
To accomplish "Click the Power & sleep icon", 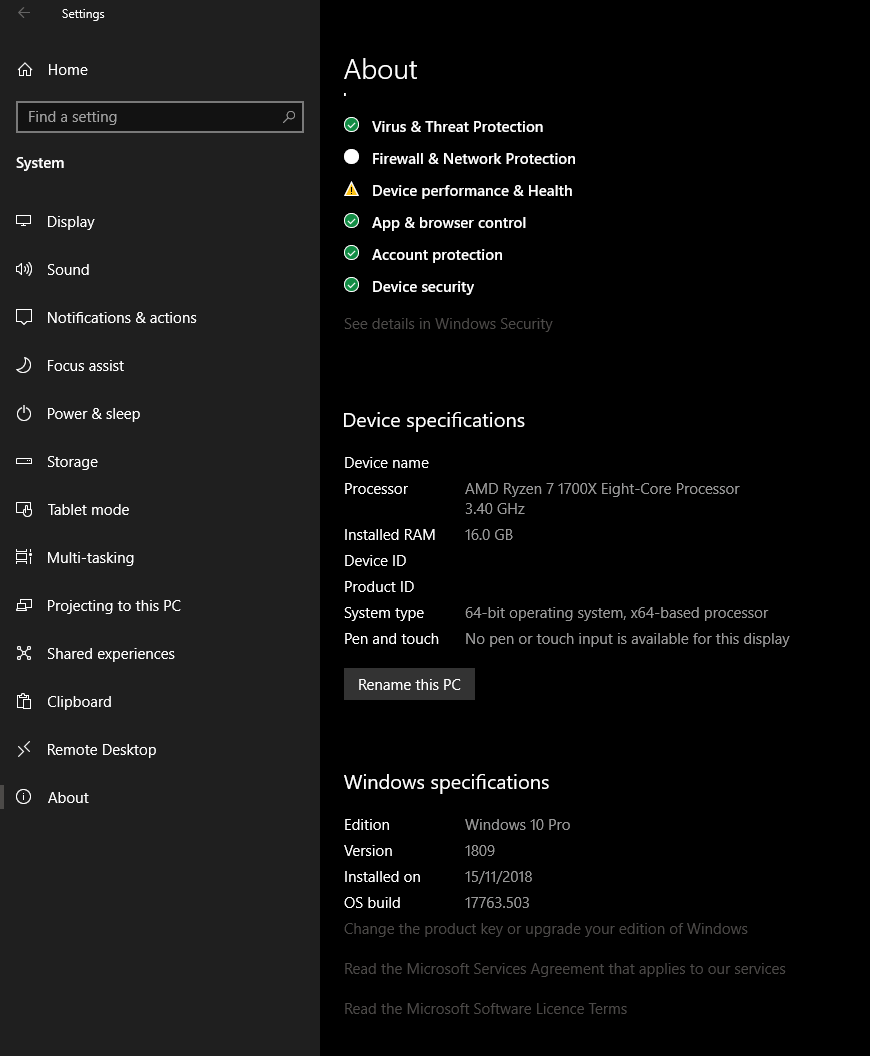I will 24,413.
